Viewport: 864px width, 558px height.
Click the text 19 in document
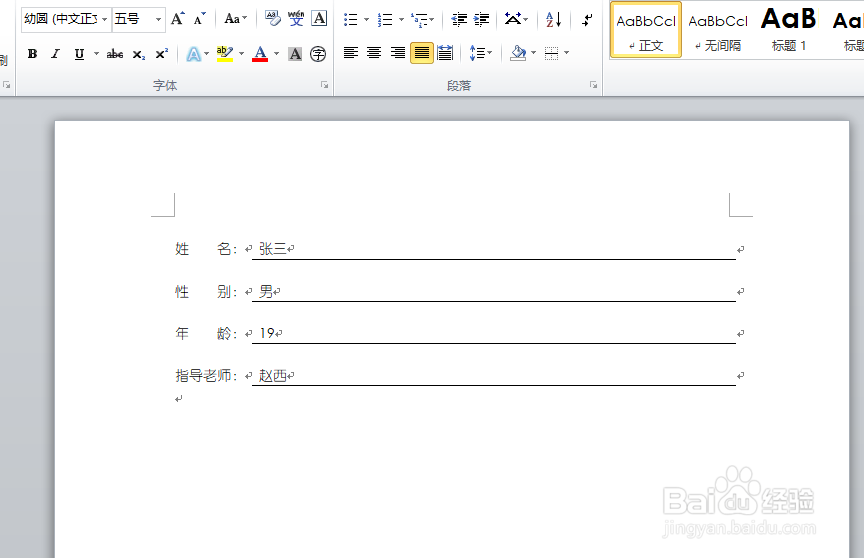[x=267, y=333]
